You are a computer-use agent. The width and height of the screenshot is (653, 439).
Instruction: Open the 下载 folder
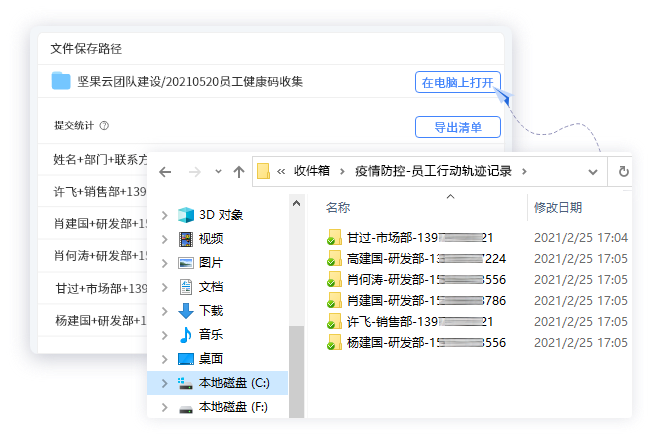pyautogui.click(x=211, y=311)
